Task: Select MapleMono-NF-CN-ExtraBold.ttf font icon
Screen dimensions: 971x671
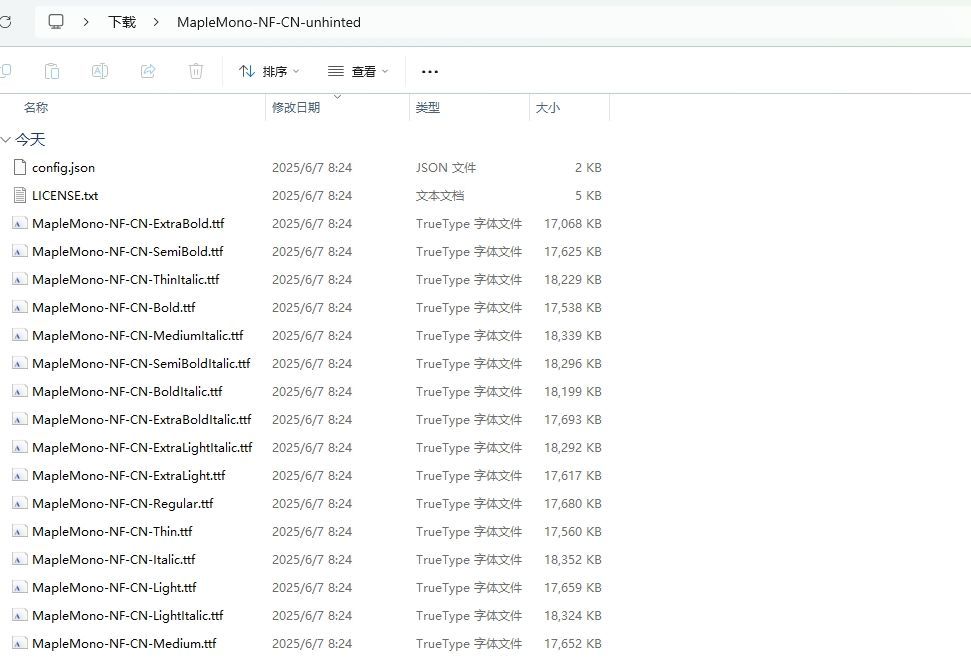Action: (x=20, y=223)
